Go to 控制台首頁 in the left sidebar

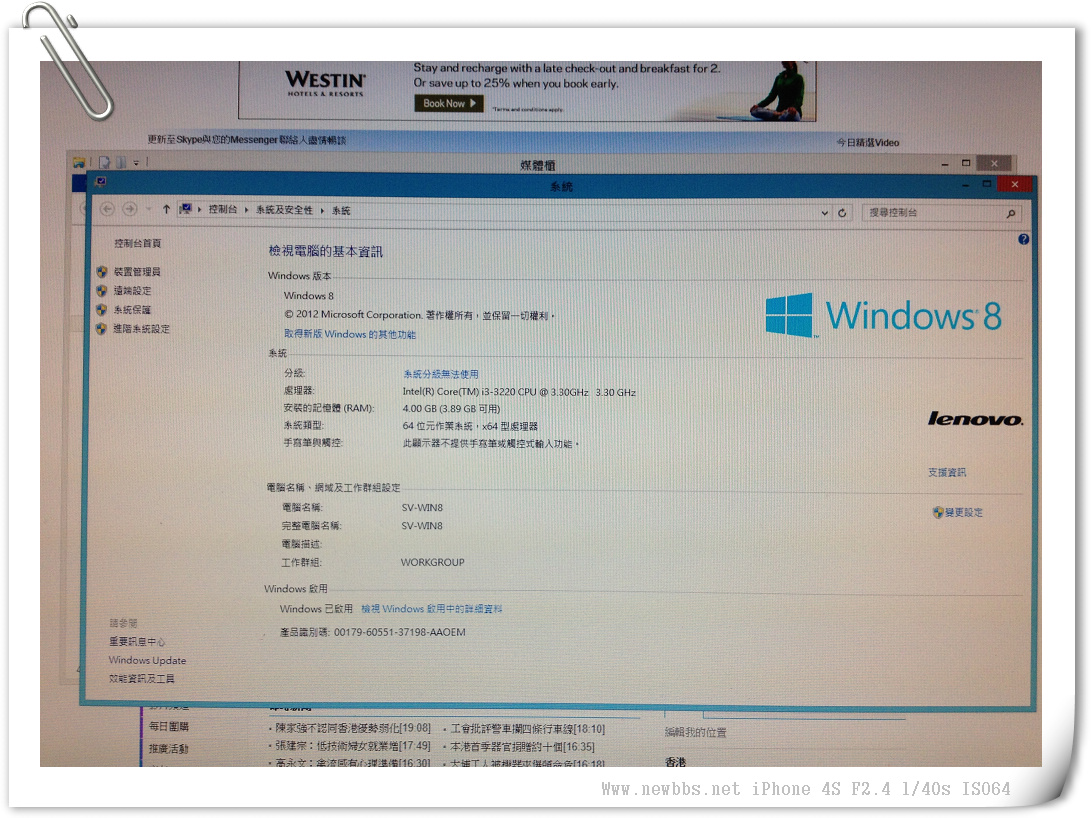137,244
